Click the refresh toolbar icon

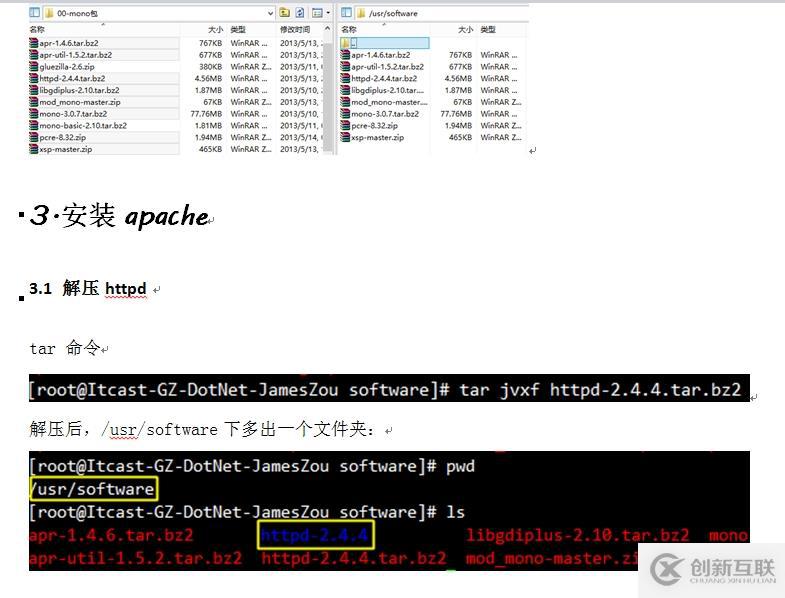tap(299, 13)
